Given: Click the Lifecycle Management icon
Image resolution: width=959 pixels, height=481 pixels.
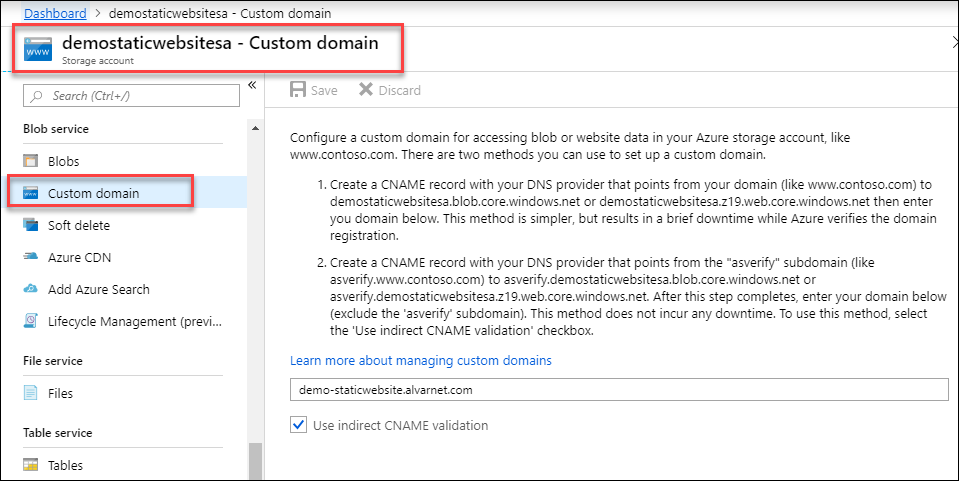Looking at the screenshot, I should coord(31,321).
